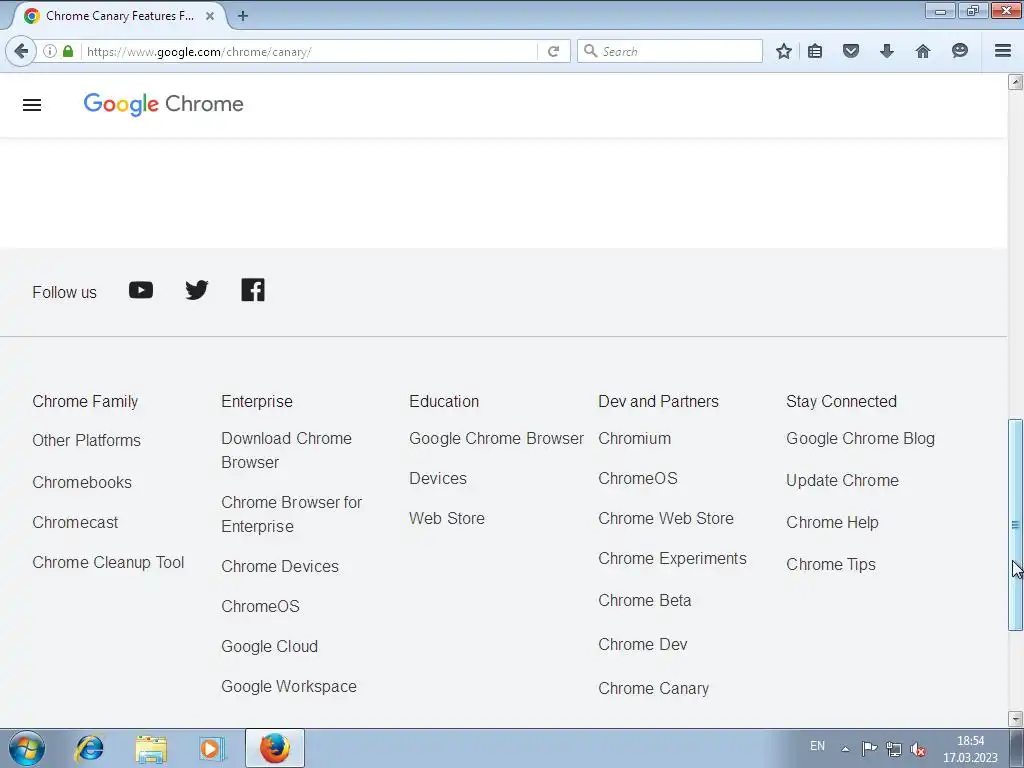The image size is (1024, 768).
Task: Open the Chrome Canary link
Action: point(653,688)
